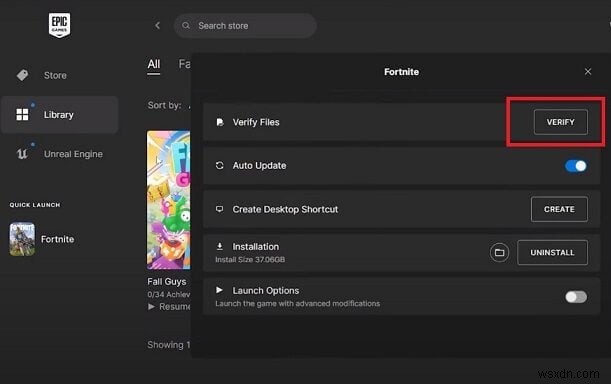Go back with the left chevron arrow
The image size is (611, 384).
pyautogui.click(x=157, y=25)
